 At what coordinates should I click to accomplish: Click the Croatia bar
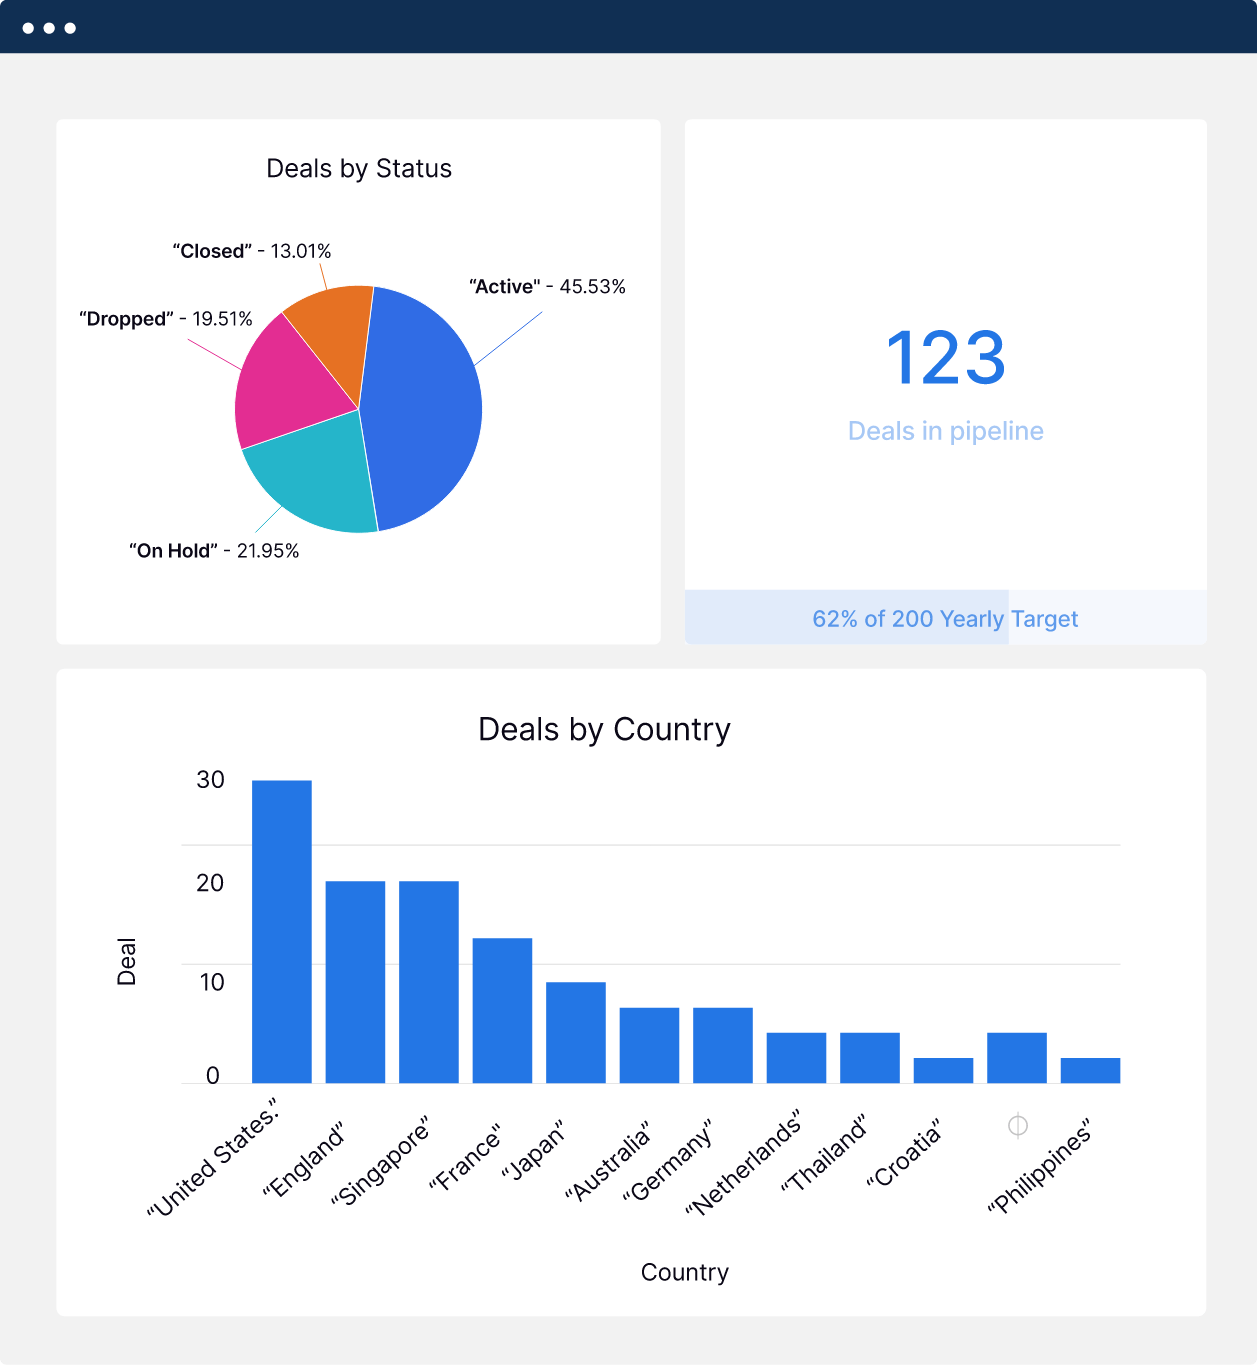943,1070
